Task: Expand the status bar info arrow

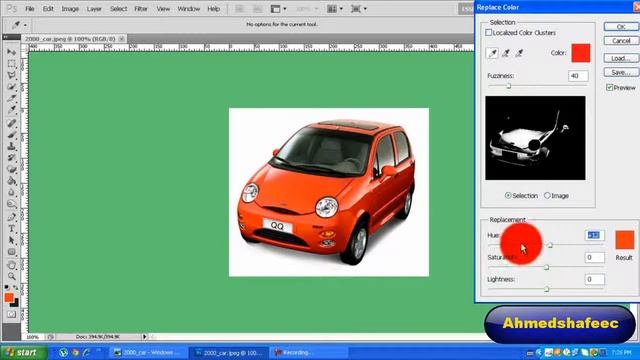Action: pyautogui.click(x=144, y=337)
